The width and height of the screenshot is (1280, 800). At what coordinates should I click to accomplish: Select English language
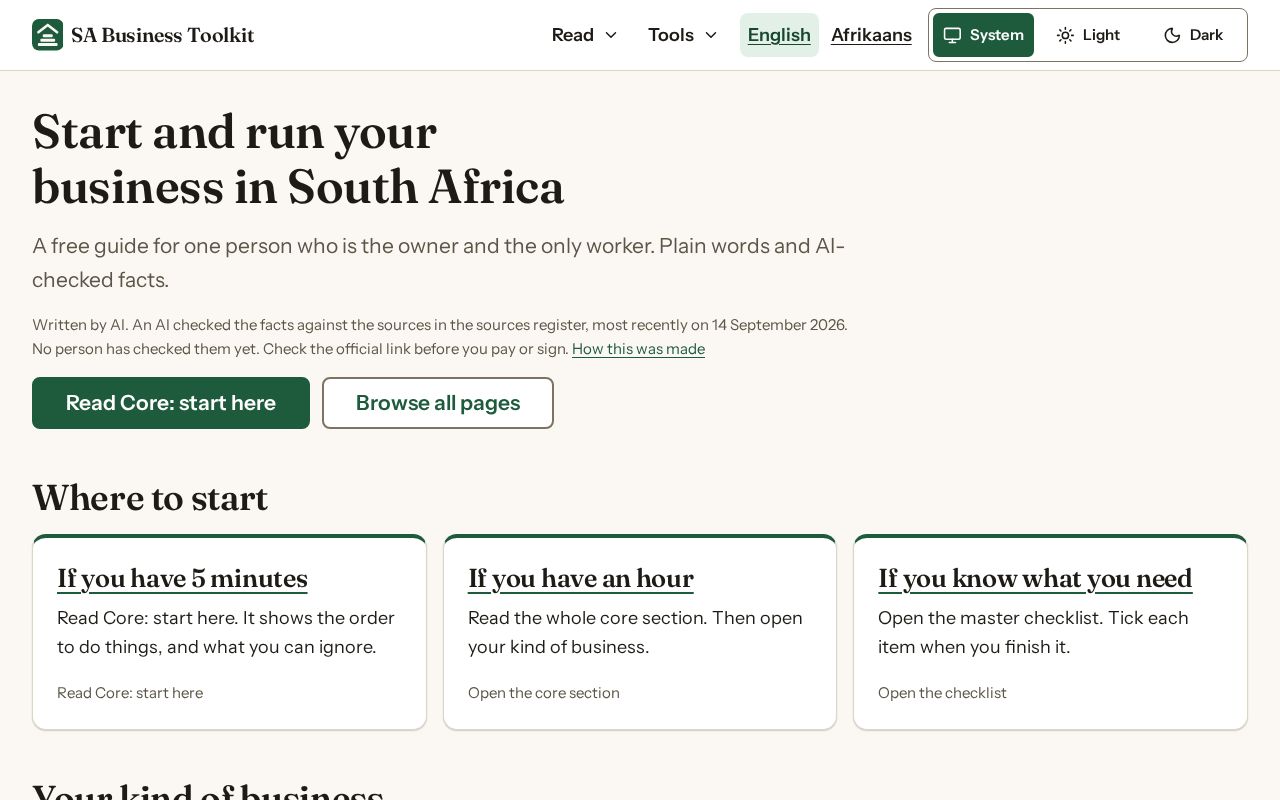pos(779,35)
